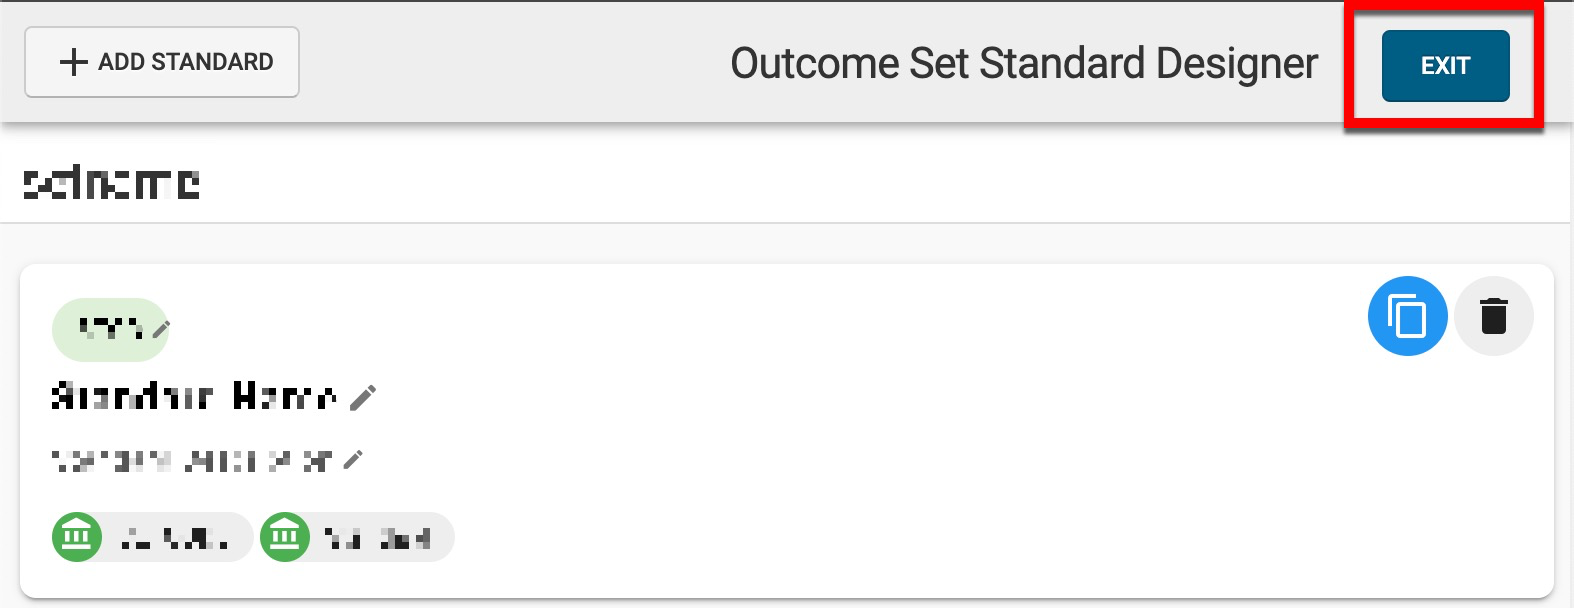Click the first institution chip label
This screenshot has height=608, width=1574.
tap(174, 538)
